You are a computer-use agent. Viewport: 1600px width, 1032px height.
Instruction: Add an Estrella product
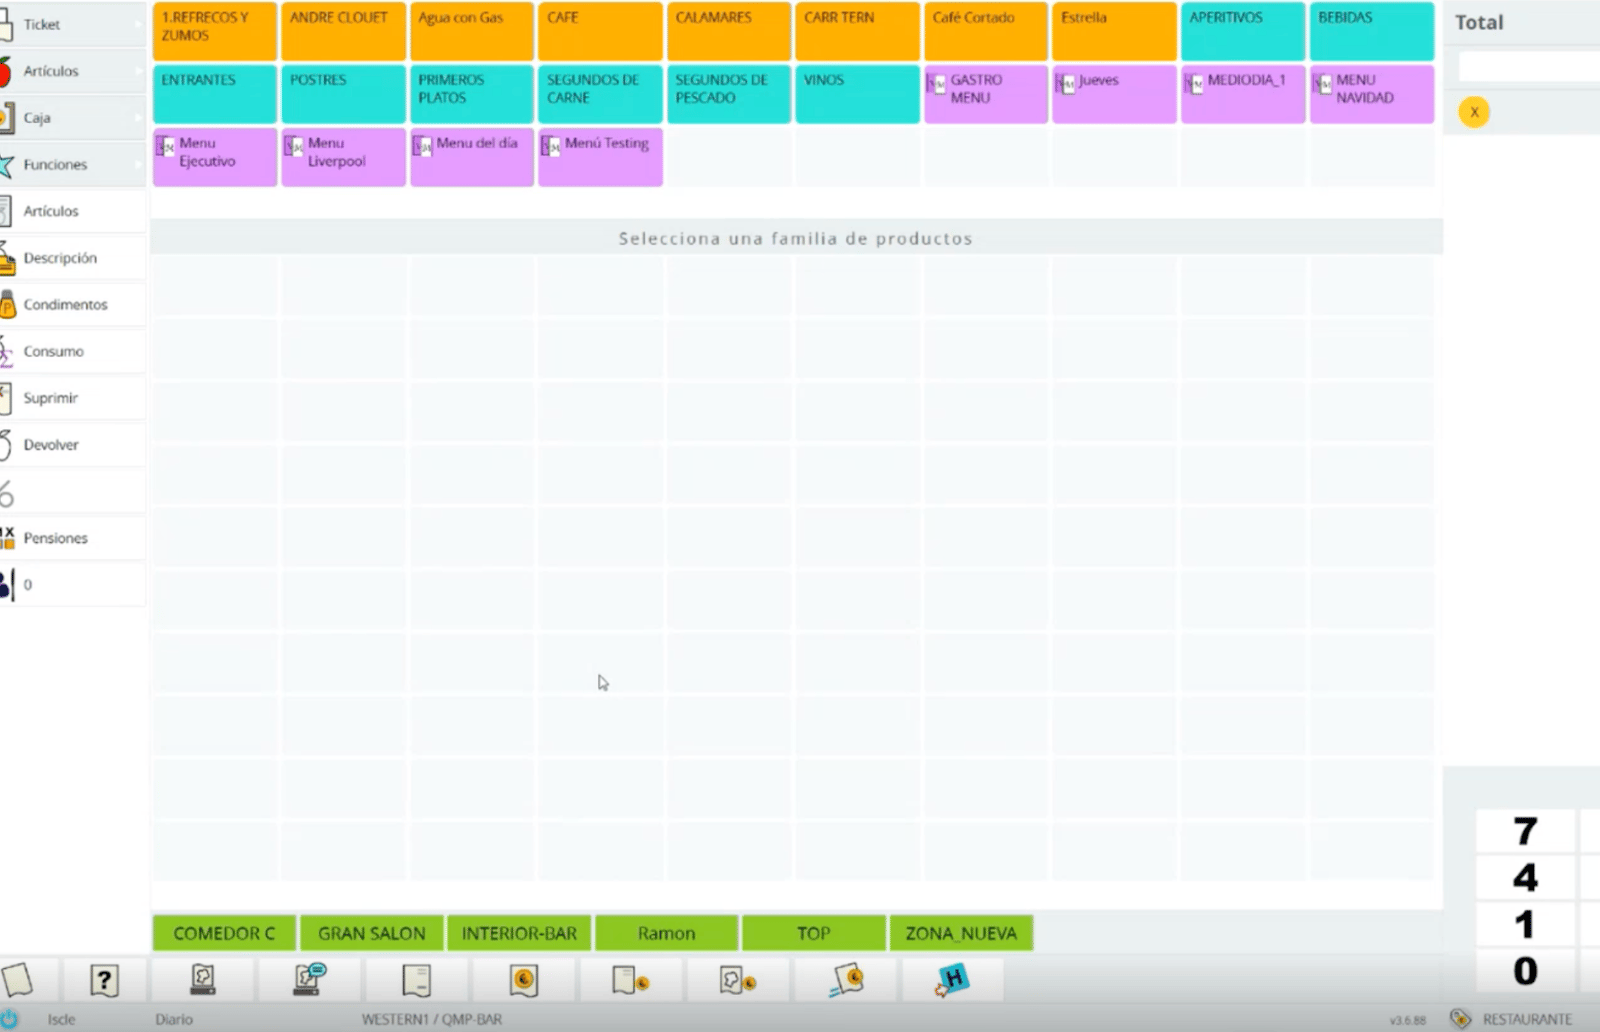click(x=1114, y=31)
